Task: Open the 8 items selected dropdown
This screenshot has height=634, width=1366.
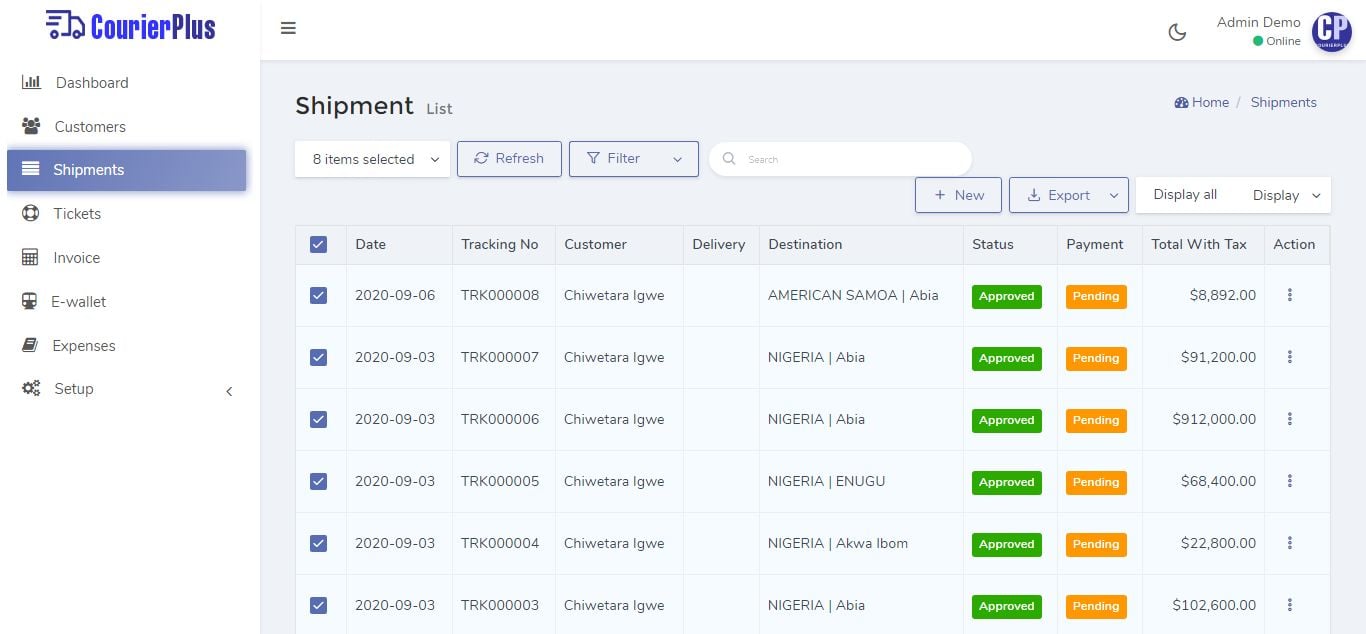Action: pos(371,159)
